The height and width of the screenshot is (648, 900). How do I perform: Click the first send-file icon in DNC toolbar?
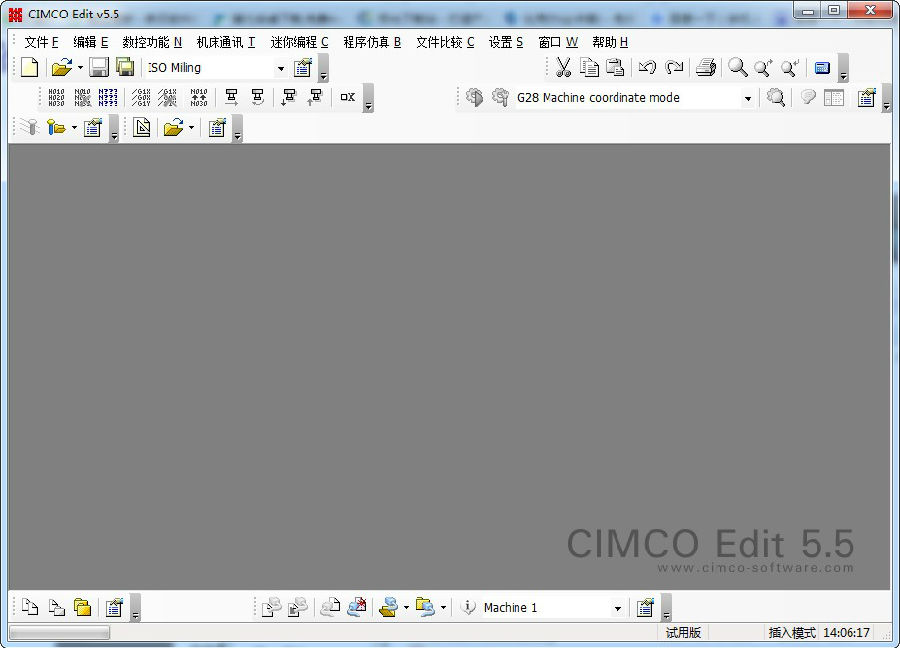271,607
